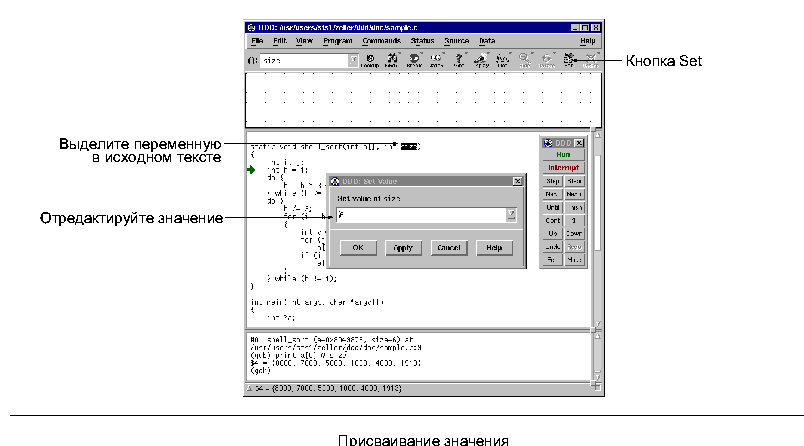Click the Plot toolbar icon

click(503, 60)
